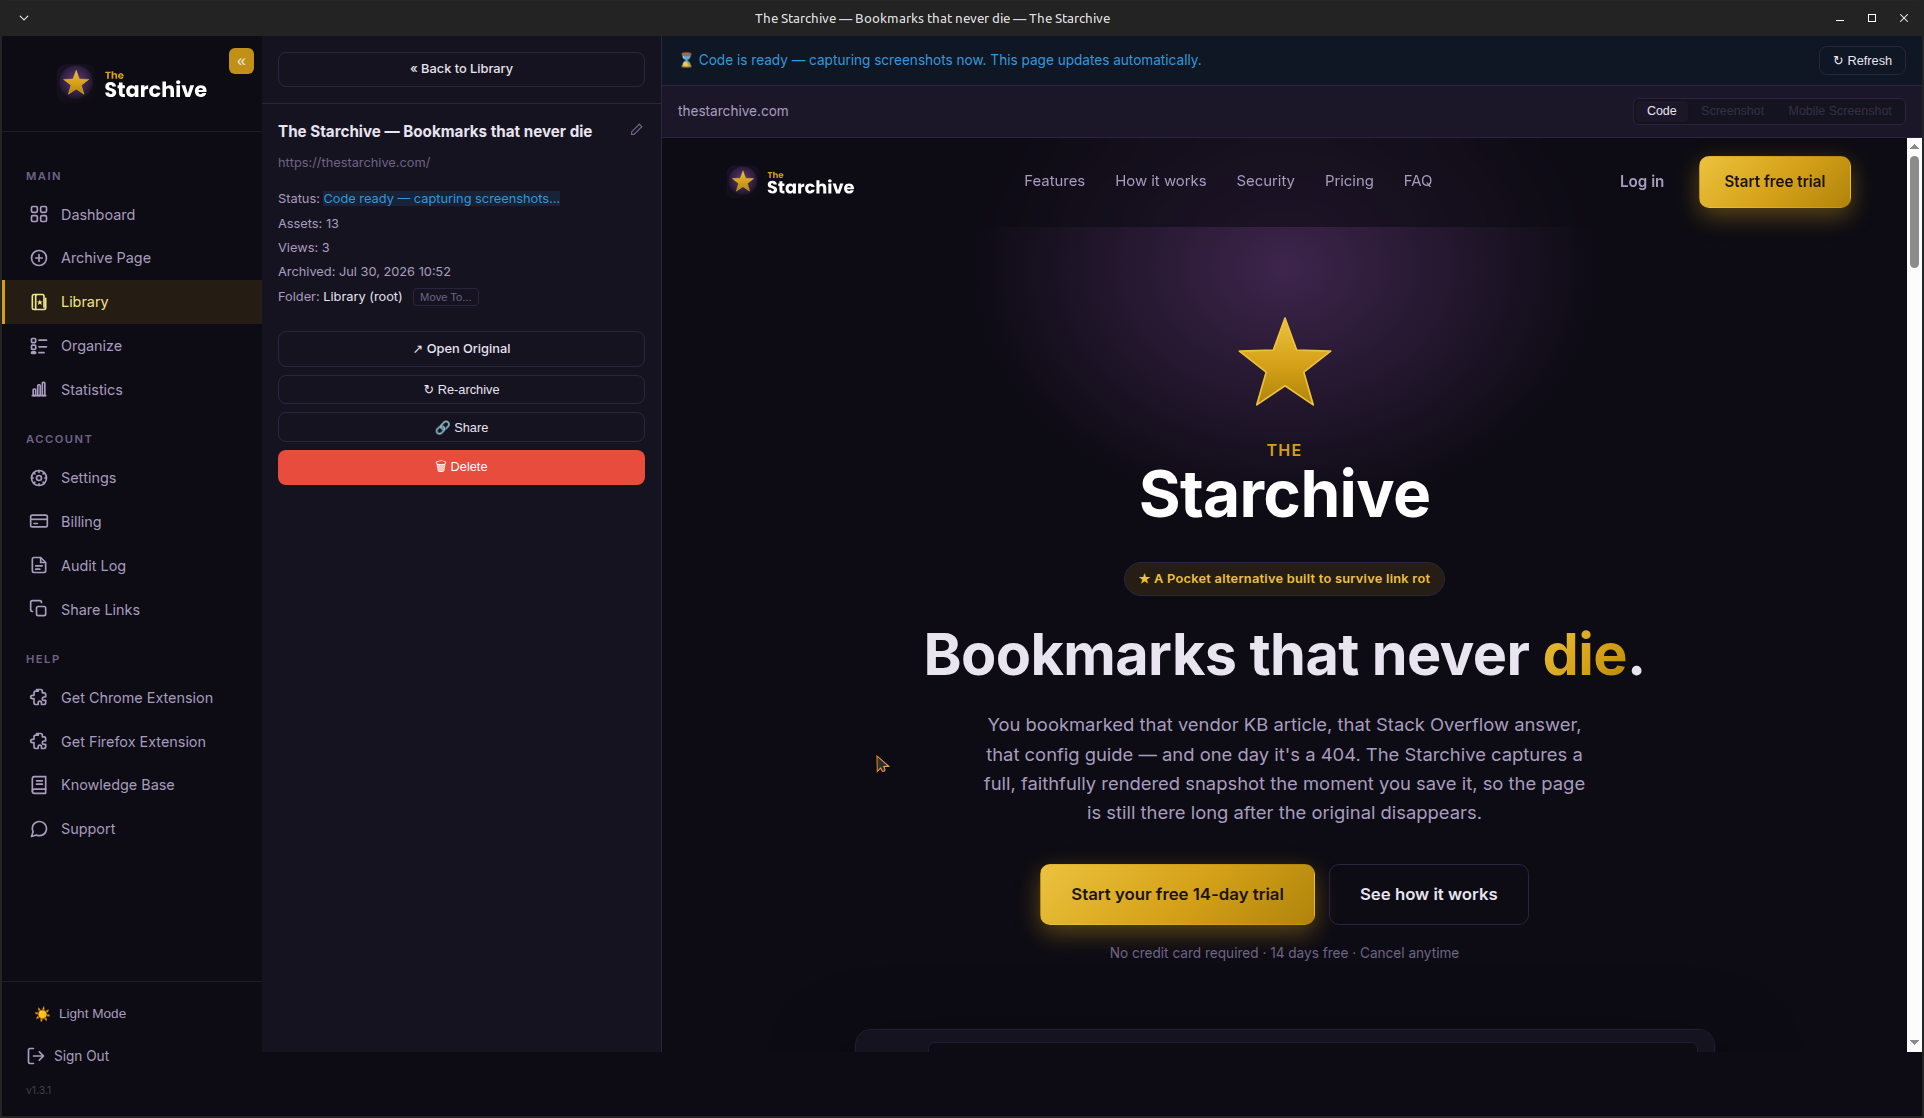The height and width of the screenshot is (1118, 1924).
Task: Go Back to Library
Action: (x=461, y=69)
